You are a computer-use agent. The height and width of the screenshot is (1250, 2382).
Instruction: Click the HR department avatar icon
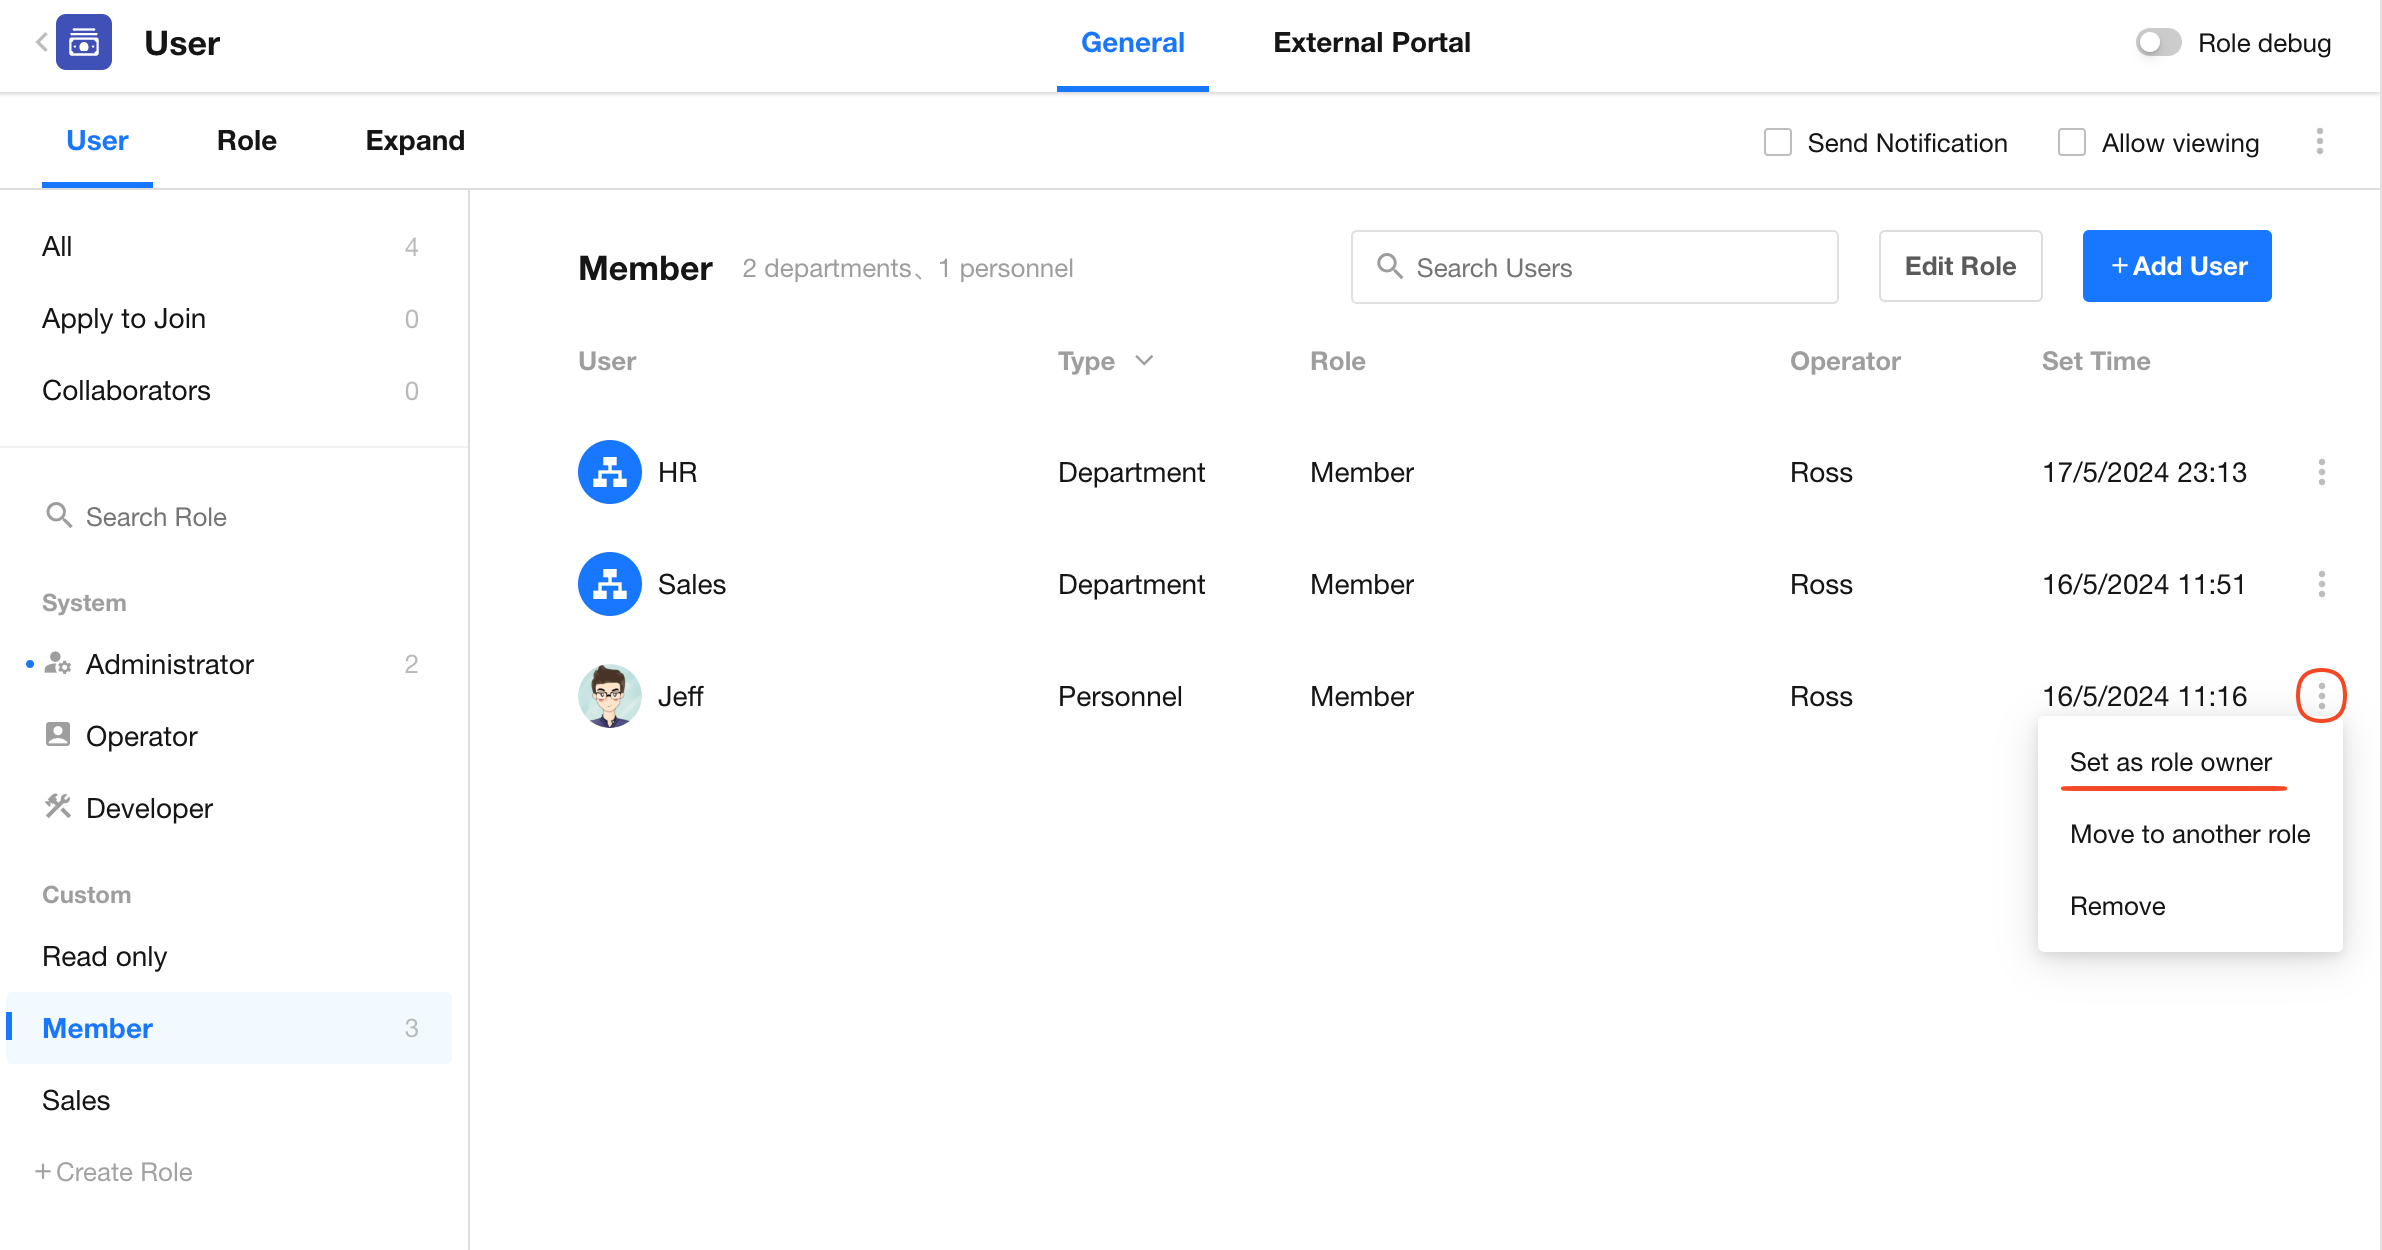[x=609, y=472]
